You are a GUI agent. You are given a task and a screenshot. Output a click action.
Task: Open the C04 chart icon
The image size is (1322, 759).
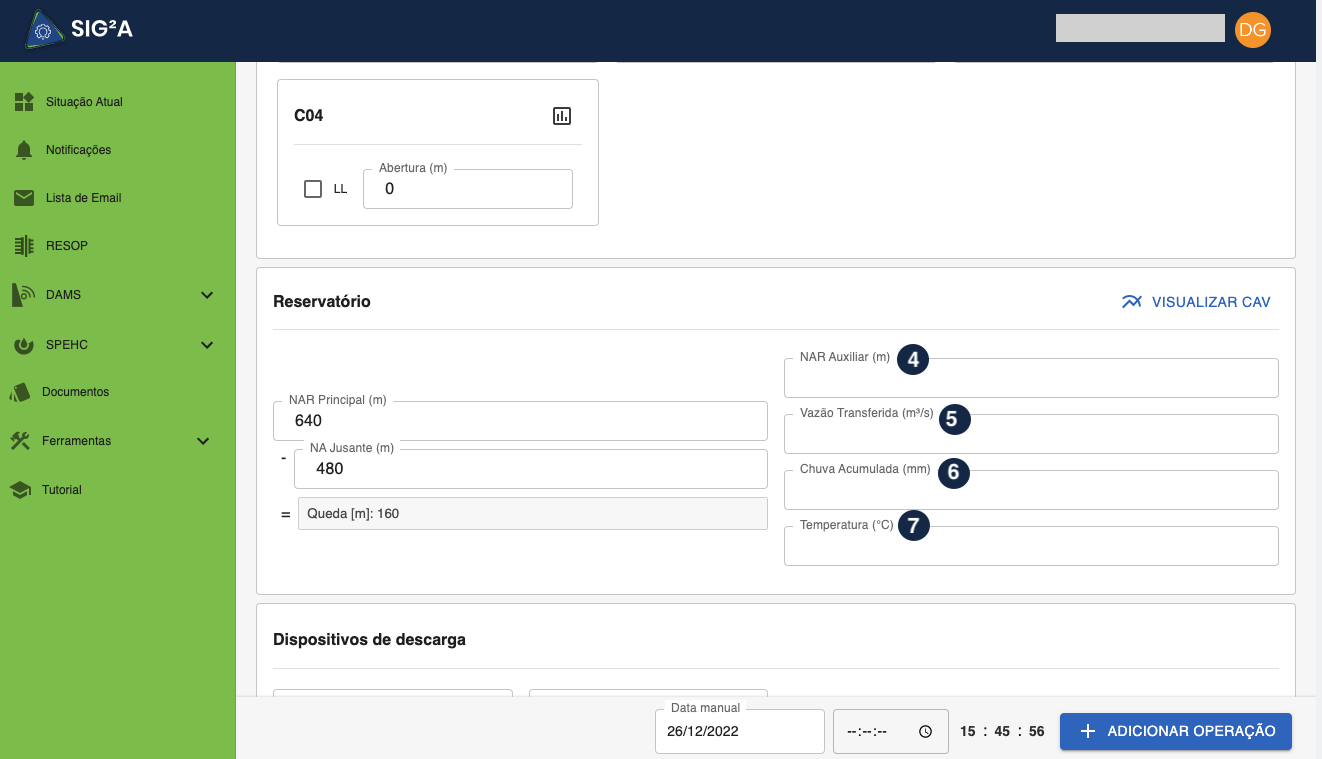tap(562, 116)
